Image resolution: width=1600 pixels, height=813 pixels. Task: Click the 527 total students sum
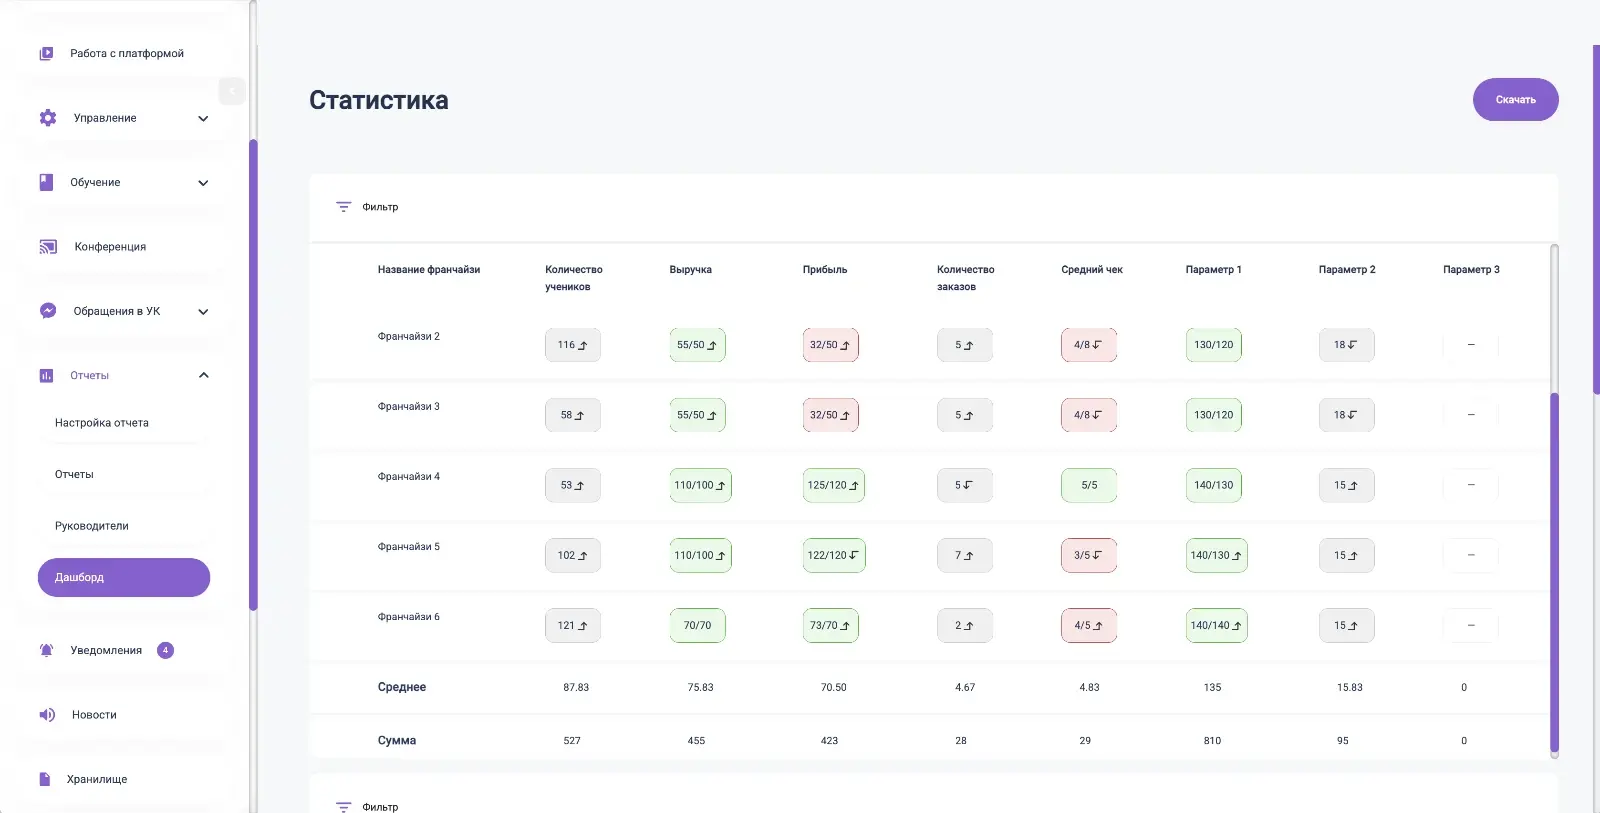tap(572, 741)
